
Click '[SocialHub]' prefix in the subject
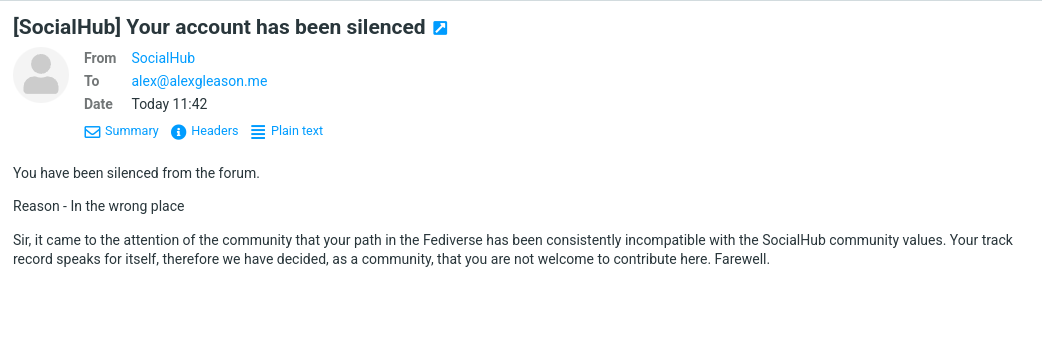pyautogui.click(x=66, y=27)
